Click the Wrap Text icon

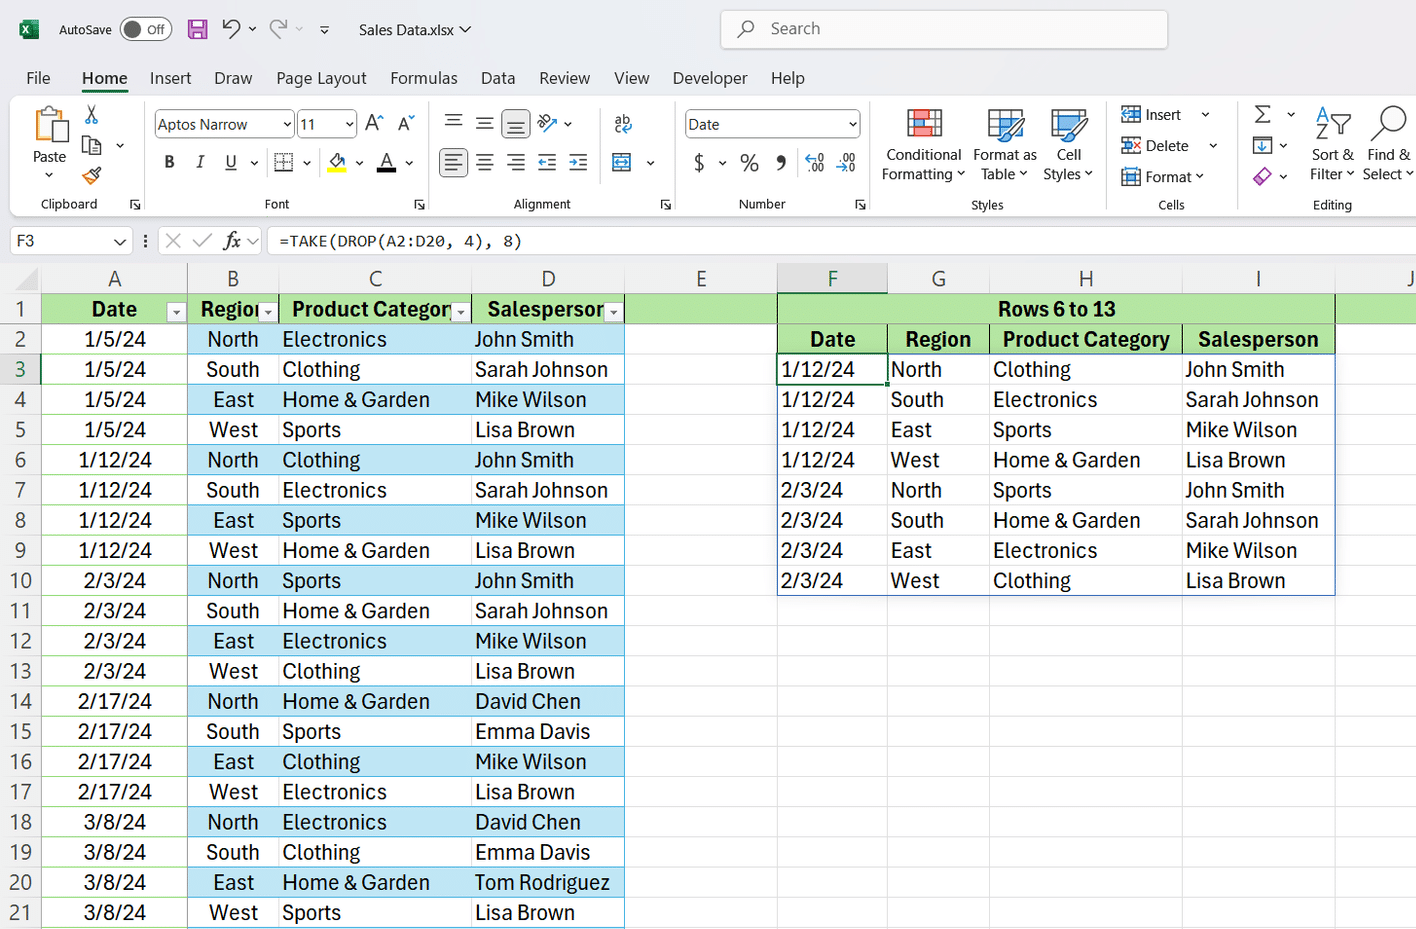623,123
